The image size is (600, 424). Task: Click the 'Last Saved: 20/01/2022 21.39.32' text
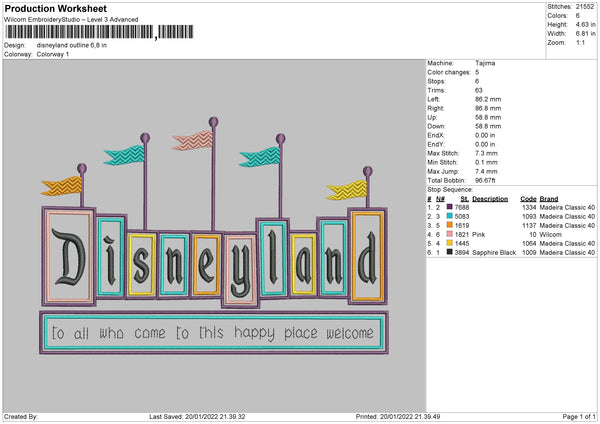click(x=197, y=416)
